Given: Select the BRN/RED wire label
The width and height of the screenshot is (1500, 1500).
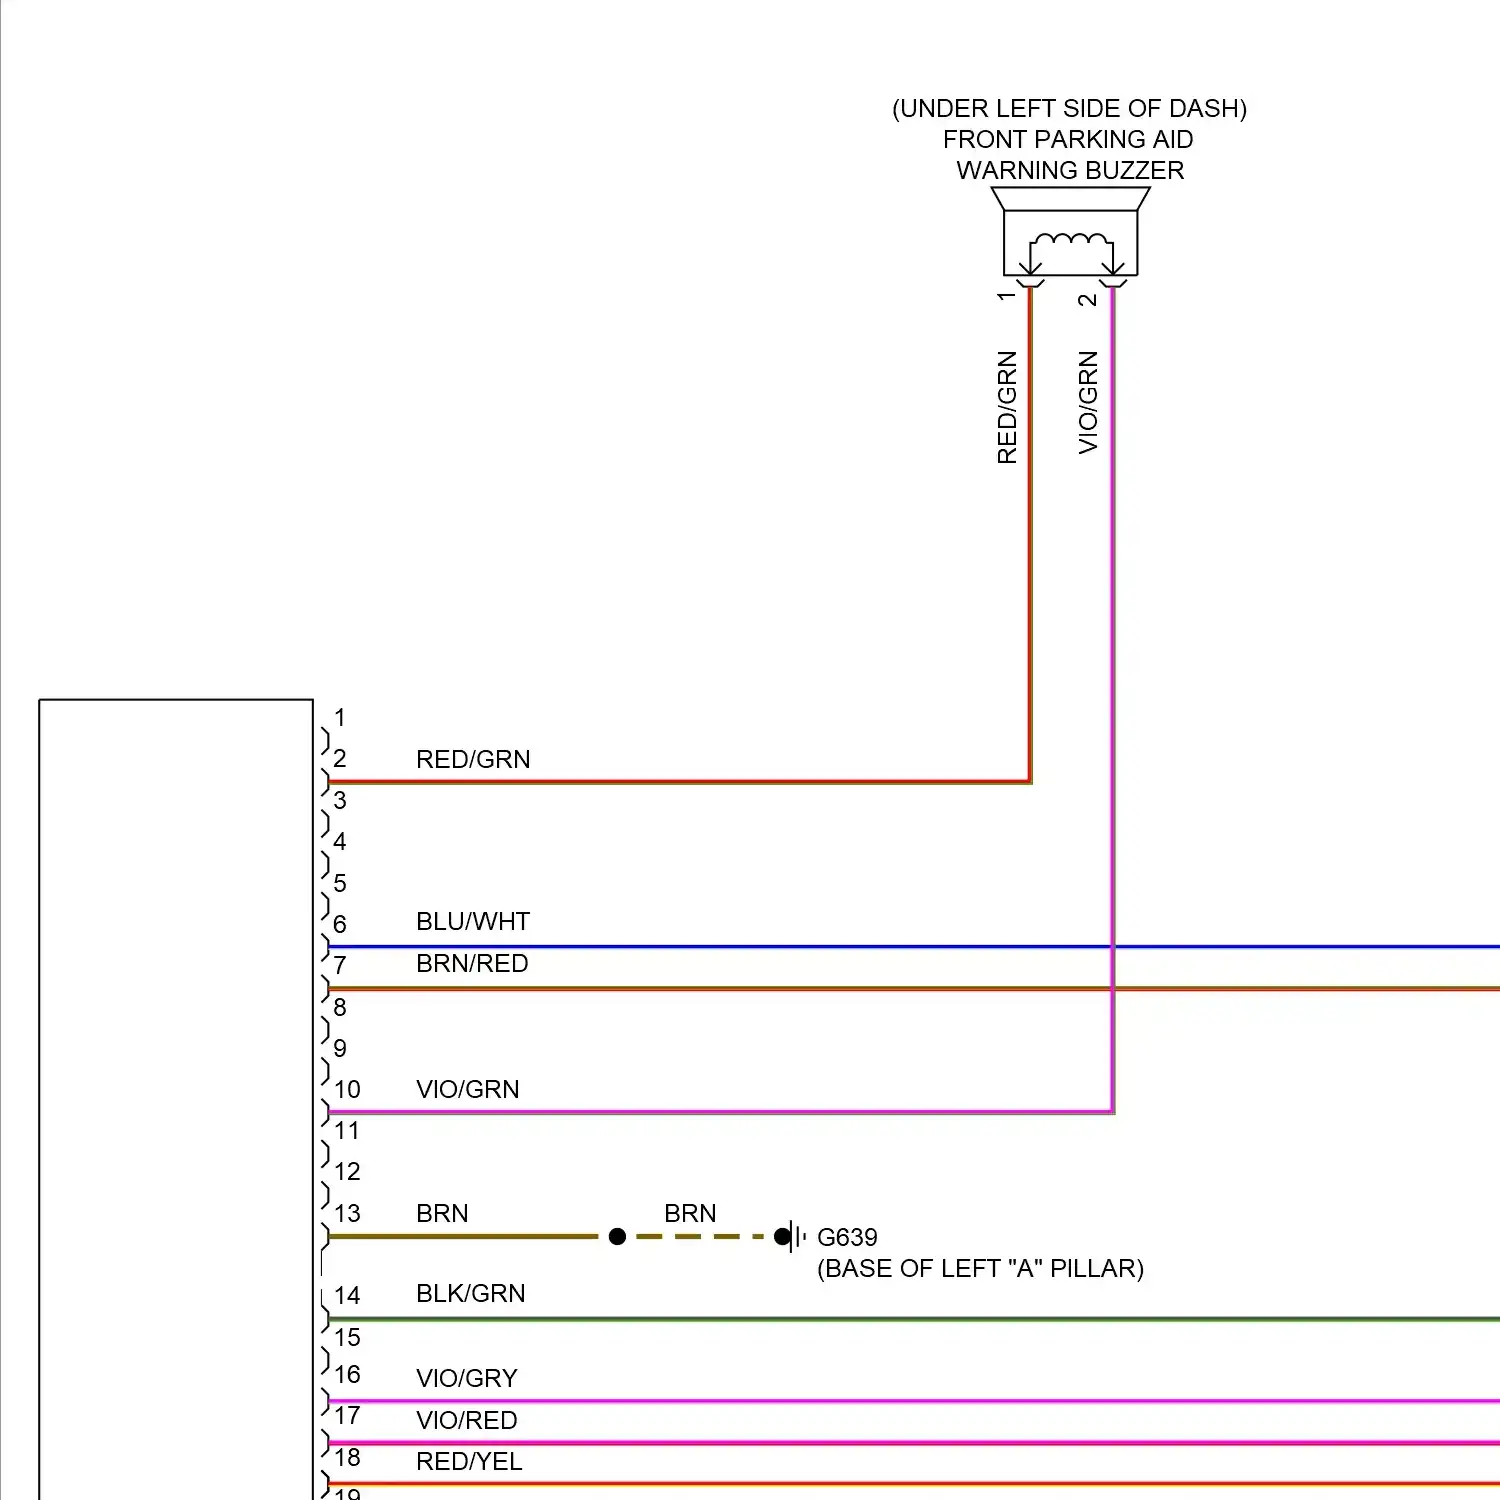Looking at the screenshot, I should click(472, 963).
